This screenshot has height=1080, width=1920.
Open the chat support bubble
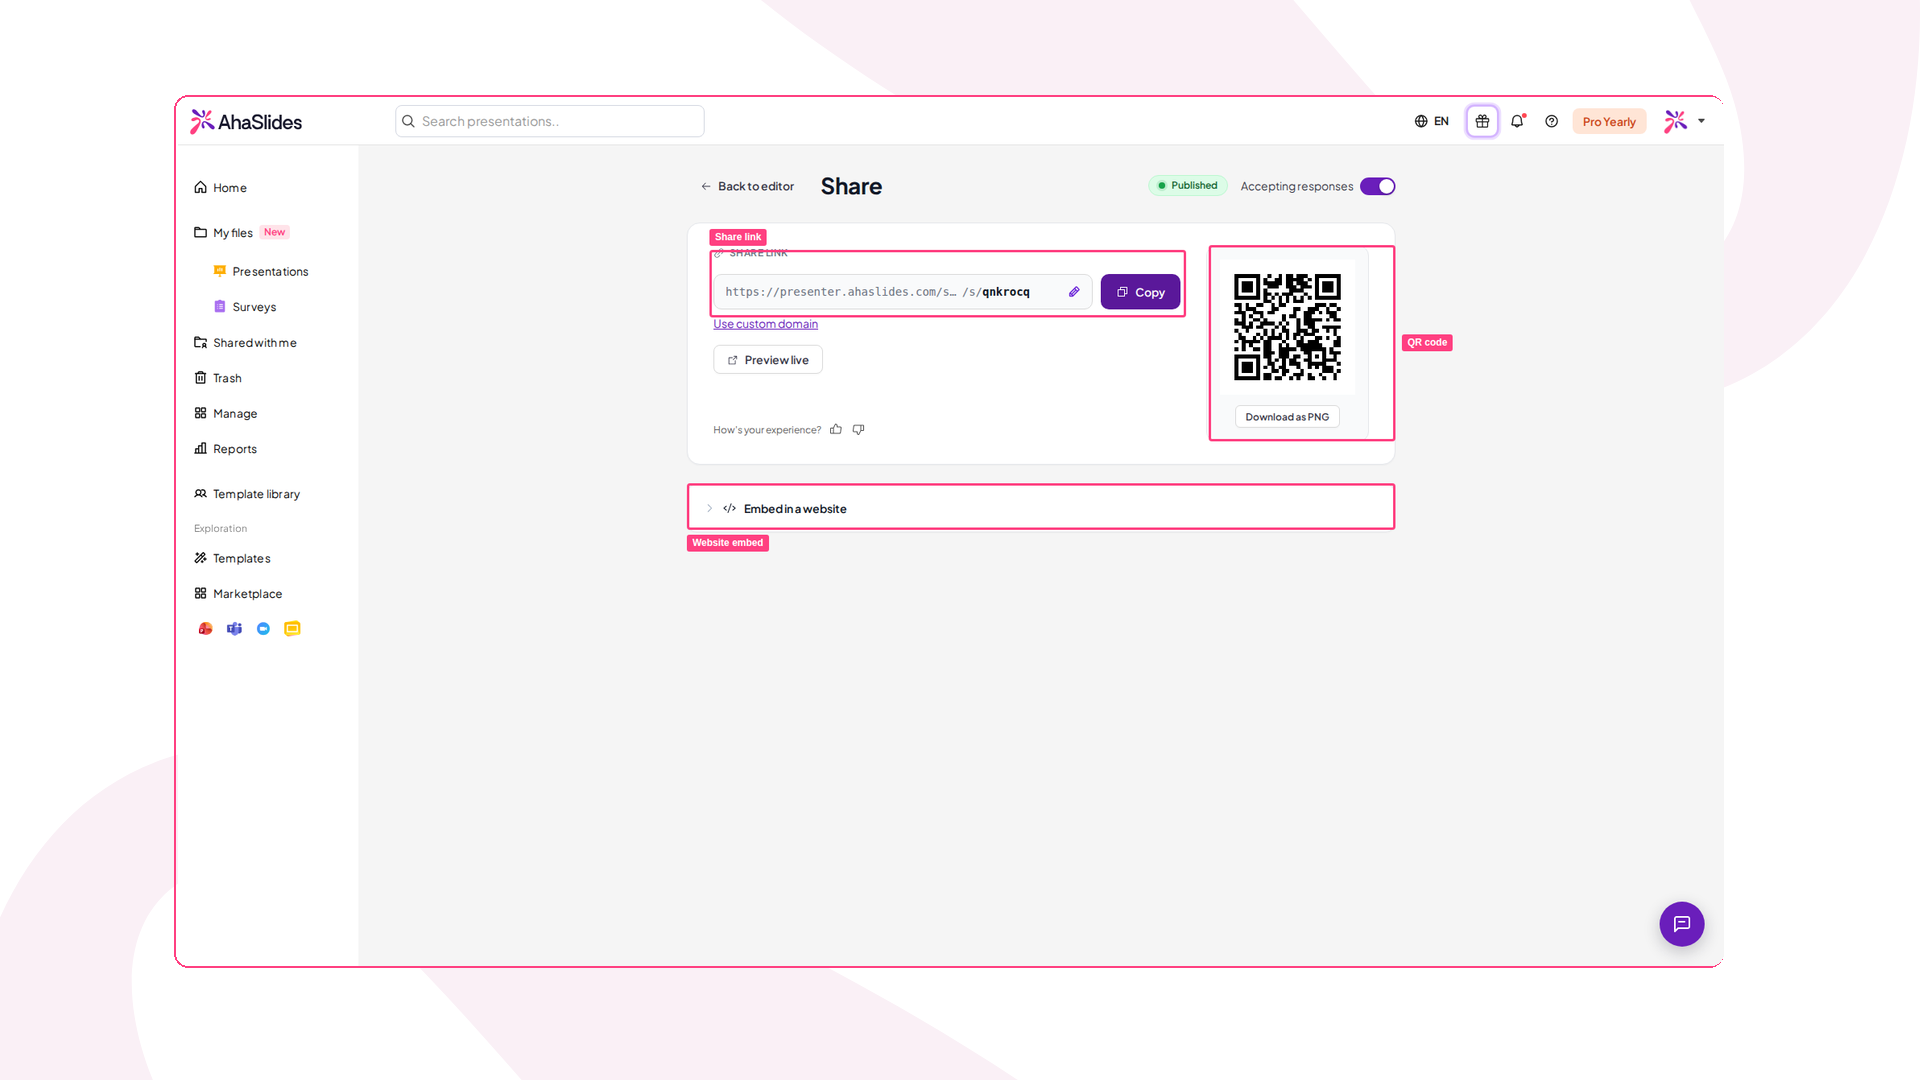[x=1682, y=924]
